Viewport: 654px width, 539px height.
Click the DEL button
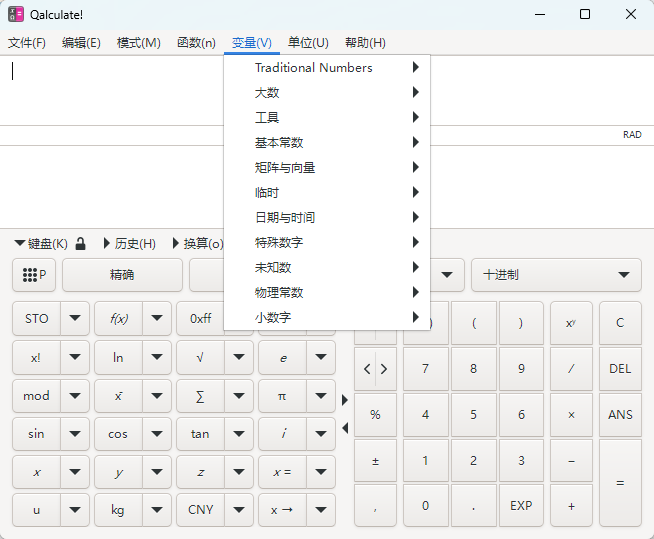point(620,369)
